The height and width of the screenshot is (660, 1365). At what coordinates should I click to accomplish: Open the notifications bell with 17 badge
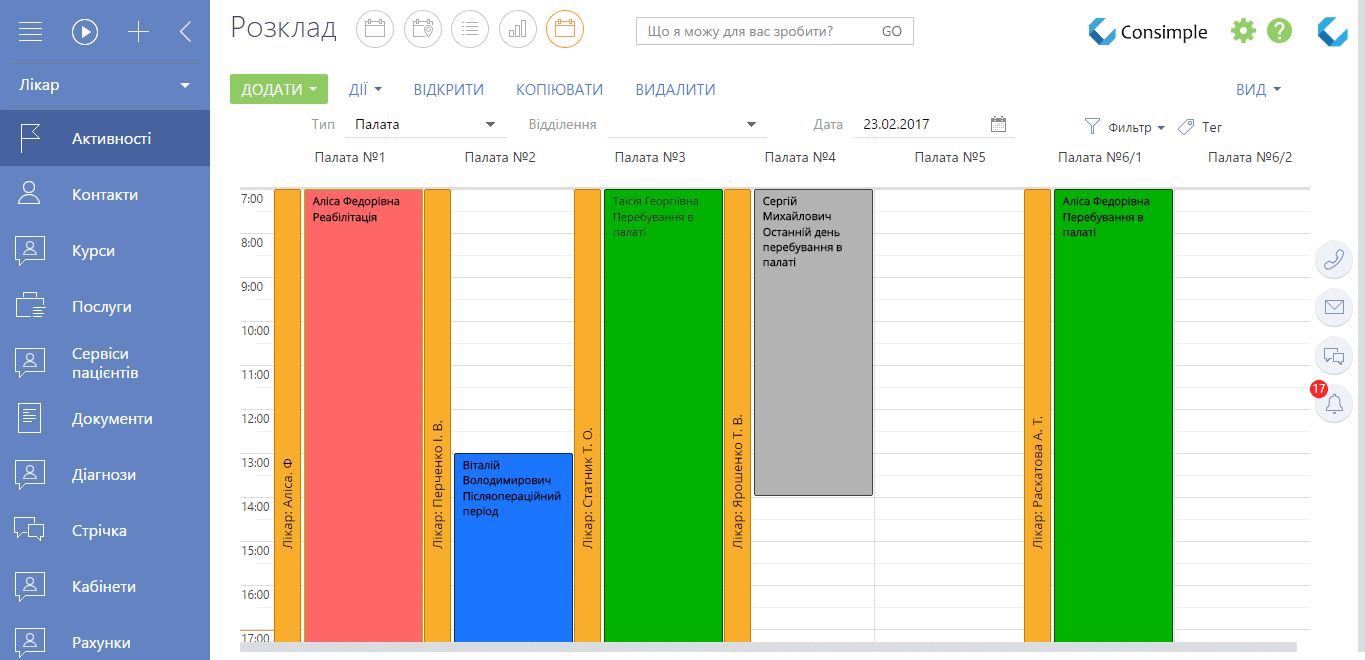pyautogui.click(x=1333, y=403)
